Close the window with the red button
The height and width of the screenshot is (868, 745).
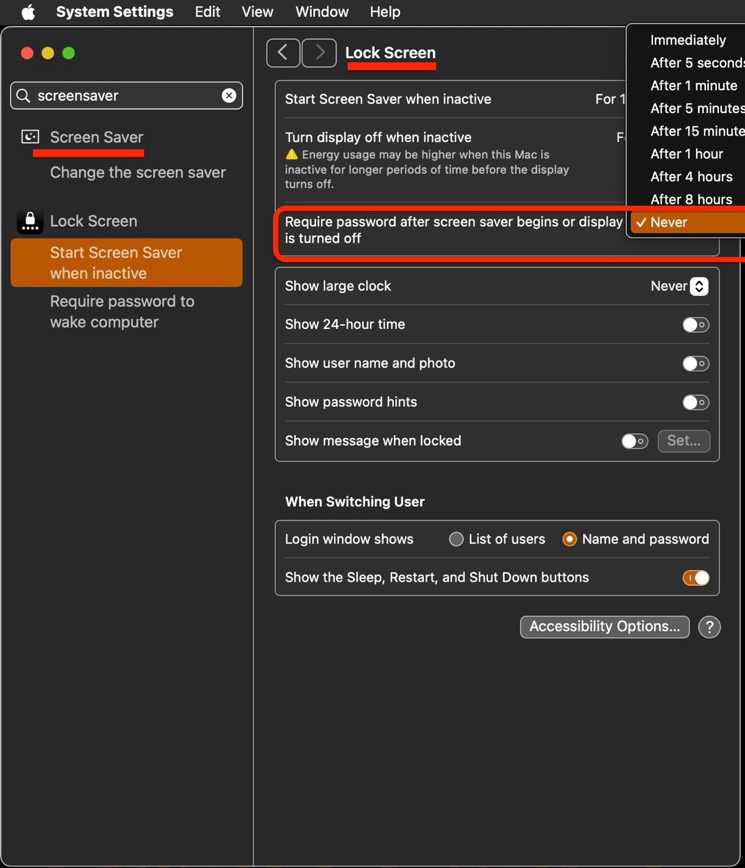(x=27, y=53)
